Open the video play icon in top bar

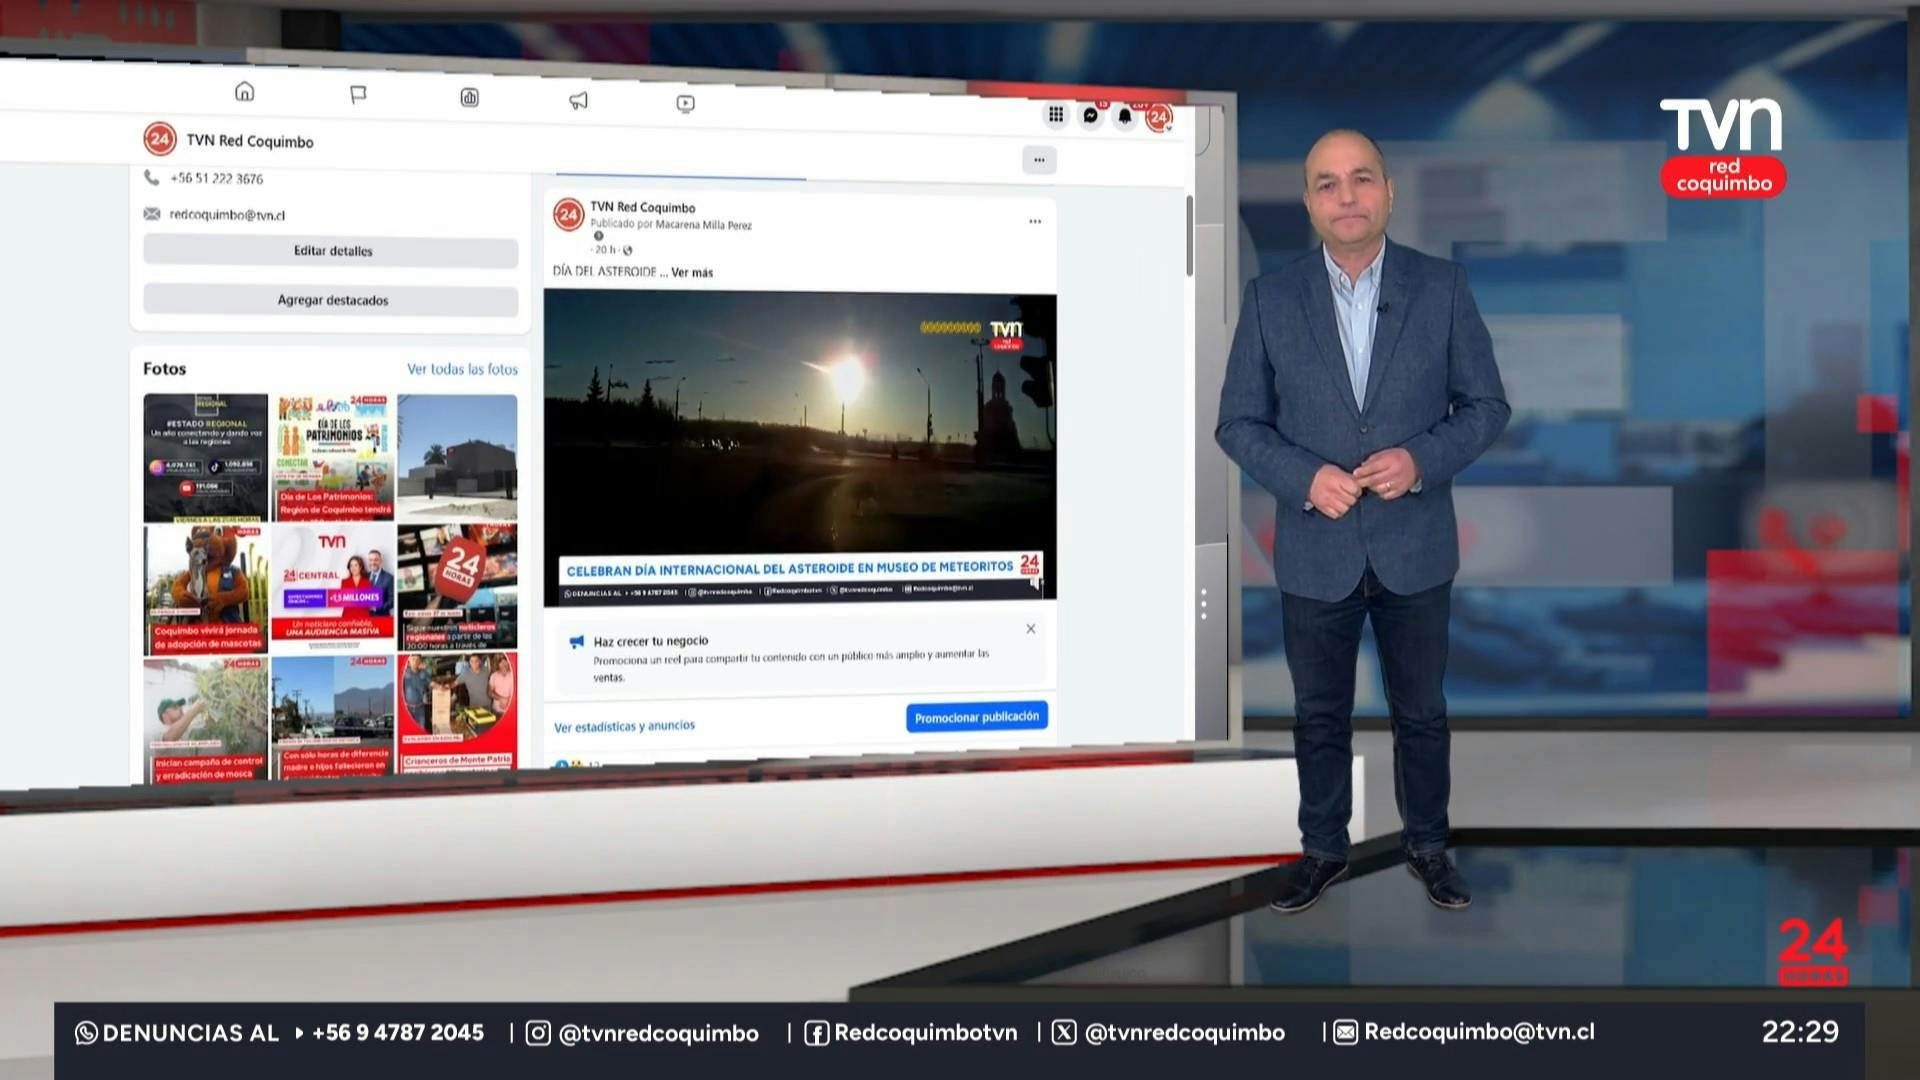685,103
